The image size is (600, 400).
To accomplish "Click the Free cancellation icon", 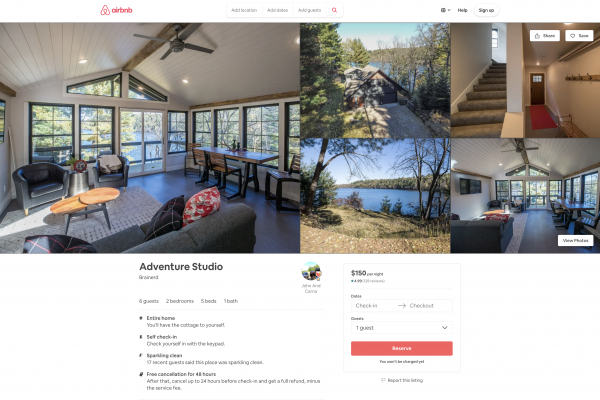I will click(x=141, y=374).
